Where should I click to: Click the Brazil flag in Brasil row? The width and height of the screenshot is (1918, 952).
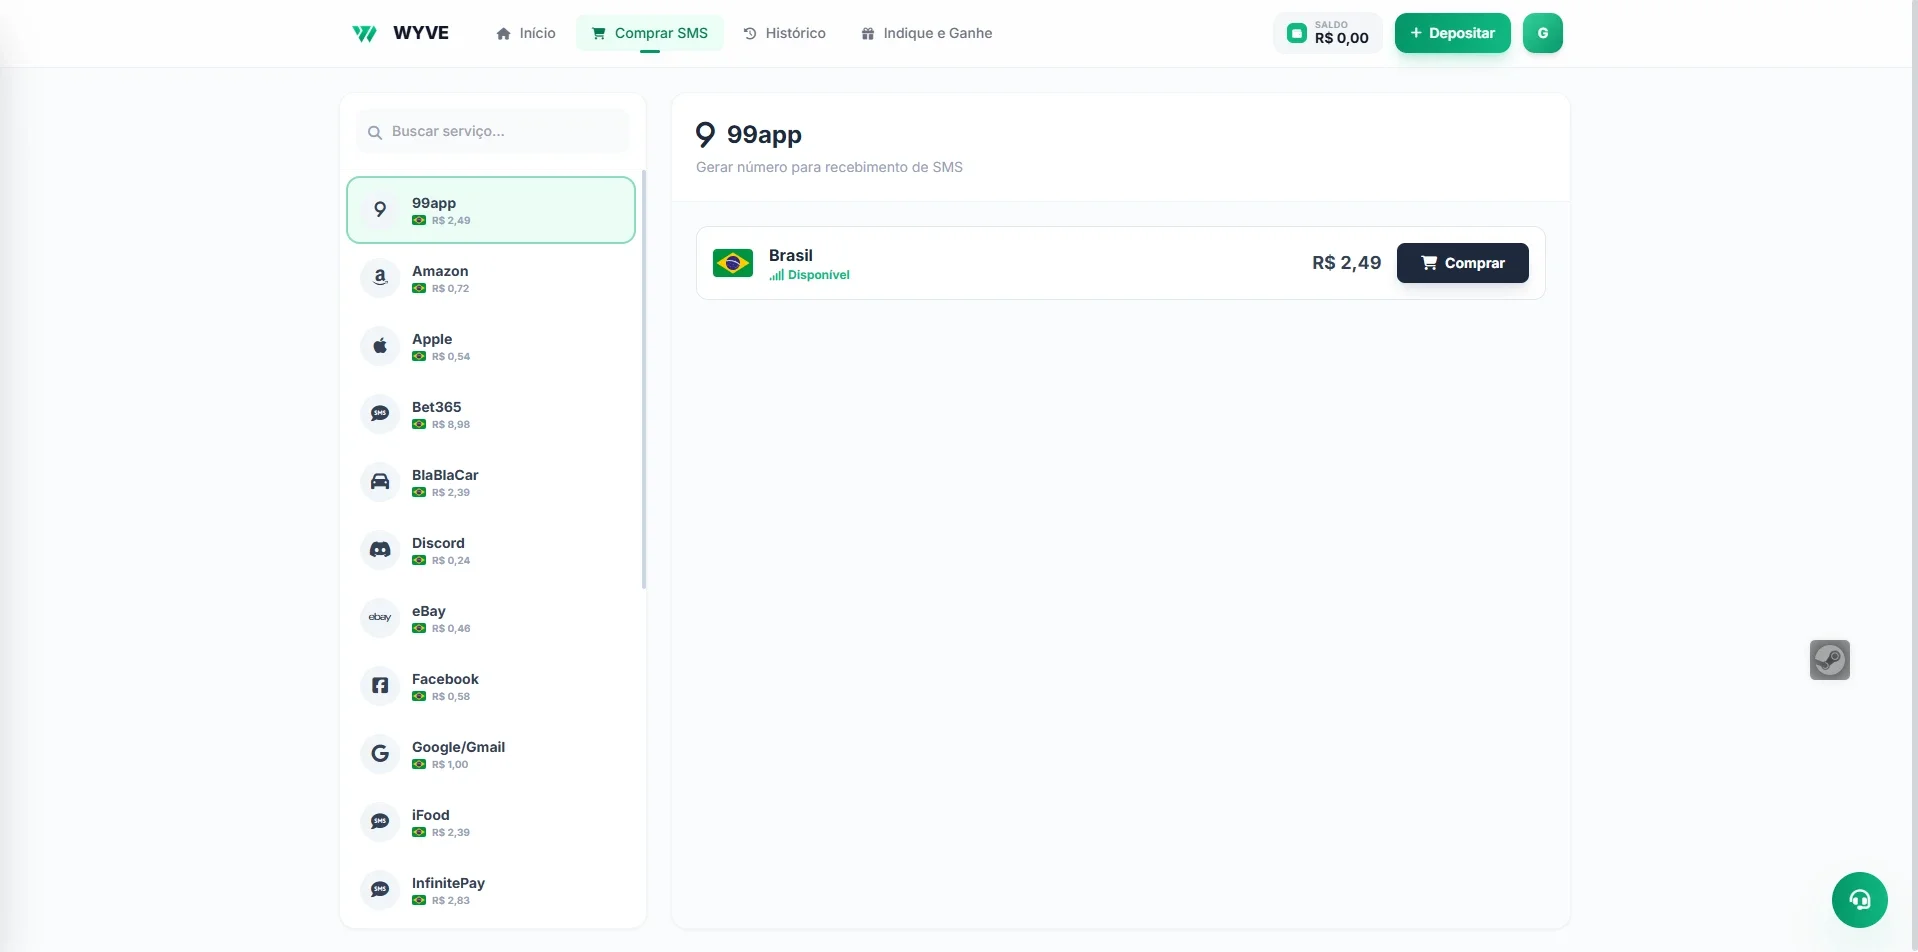[x=733, y=263]
